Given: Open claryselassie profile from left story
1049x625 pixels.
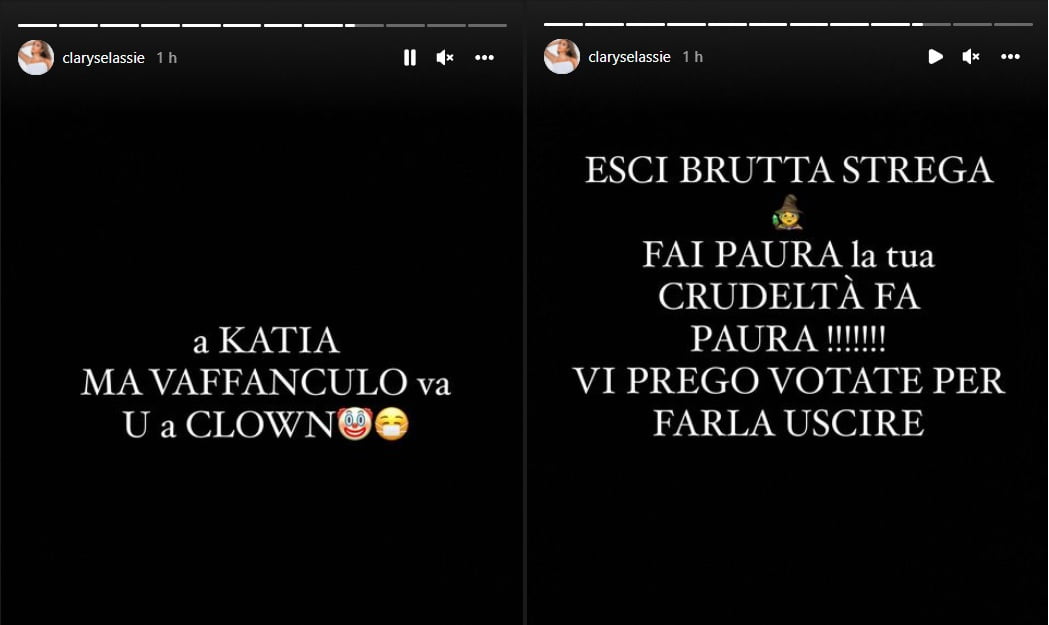Looking at the screenshot, I should pos(104,58).
